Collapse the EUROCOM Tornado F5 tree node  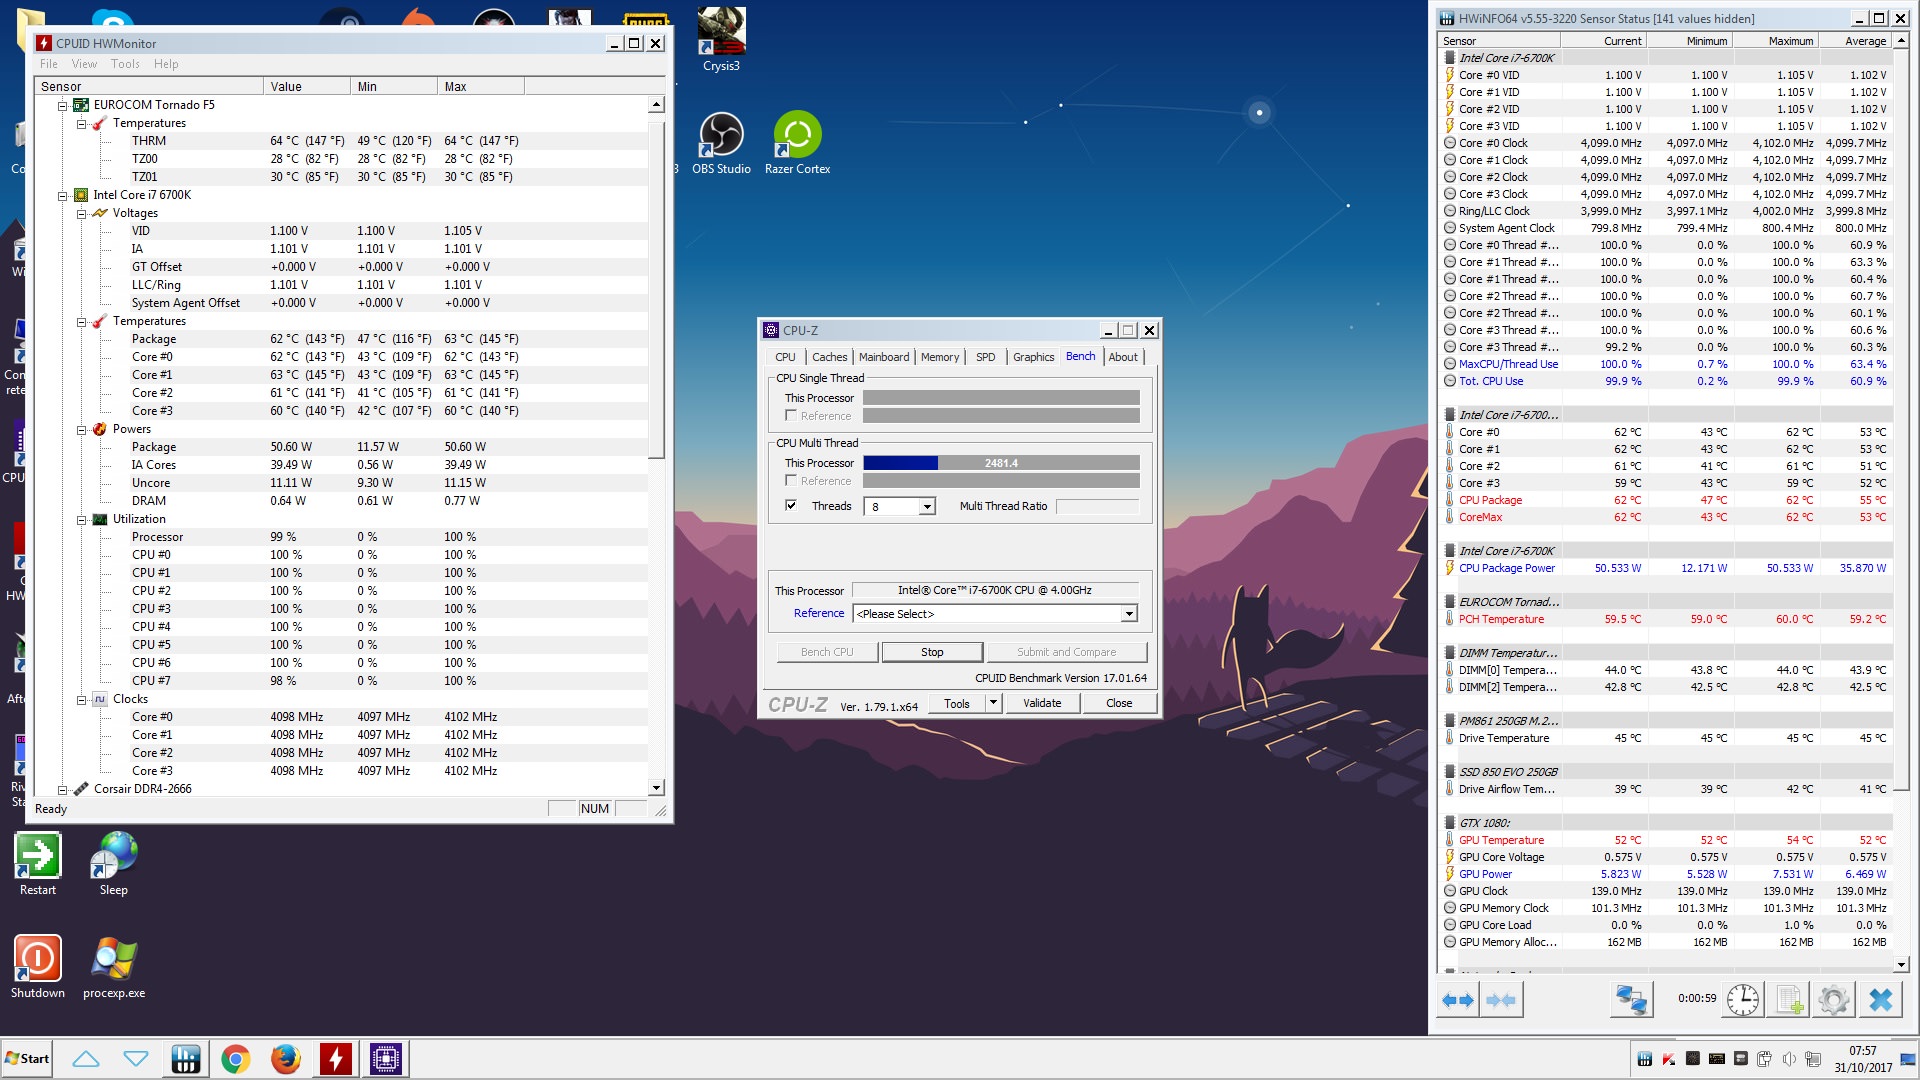tap(62, 105)
